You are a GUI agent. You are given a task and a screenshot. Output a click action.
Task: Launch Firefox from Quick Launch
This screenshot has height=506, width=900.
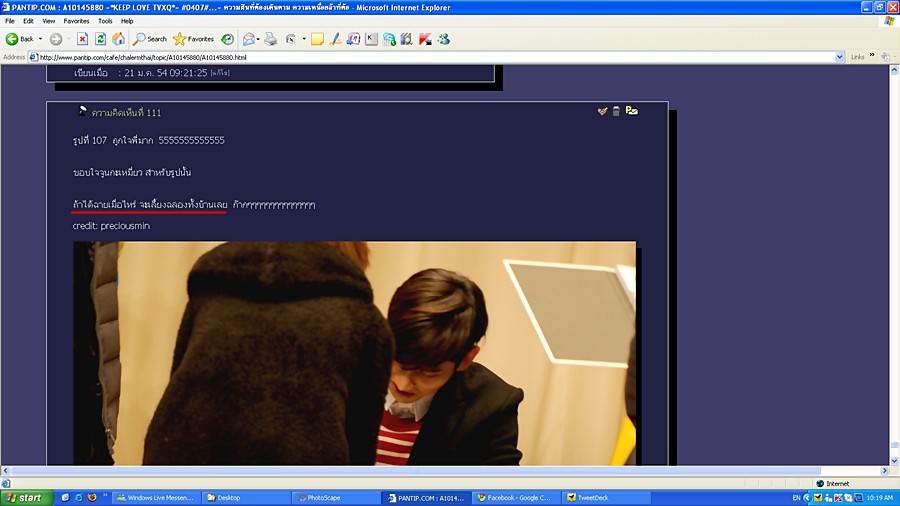tap(92, 498)
